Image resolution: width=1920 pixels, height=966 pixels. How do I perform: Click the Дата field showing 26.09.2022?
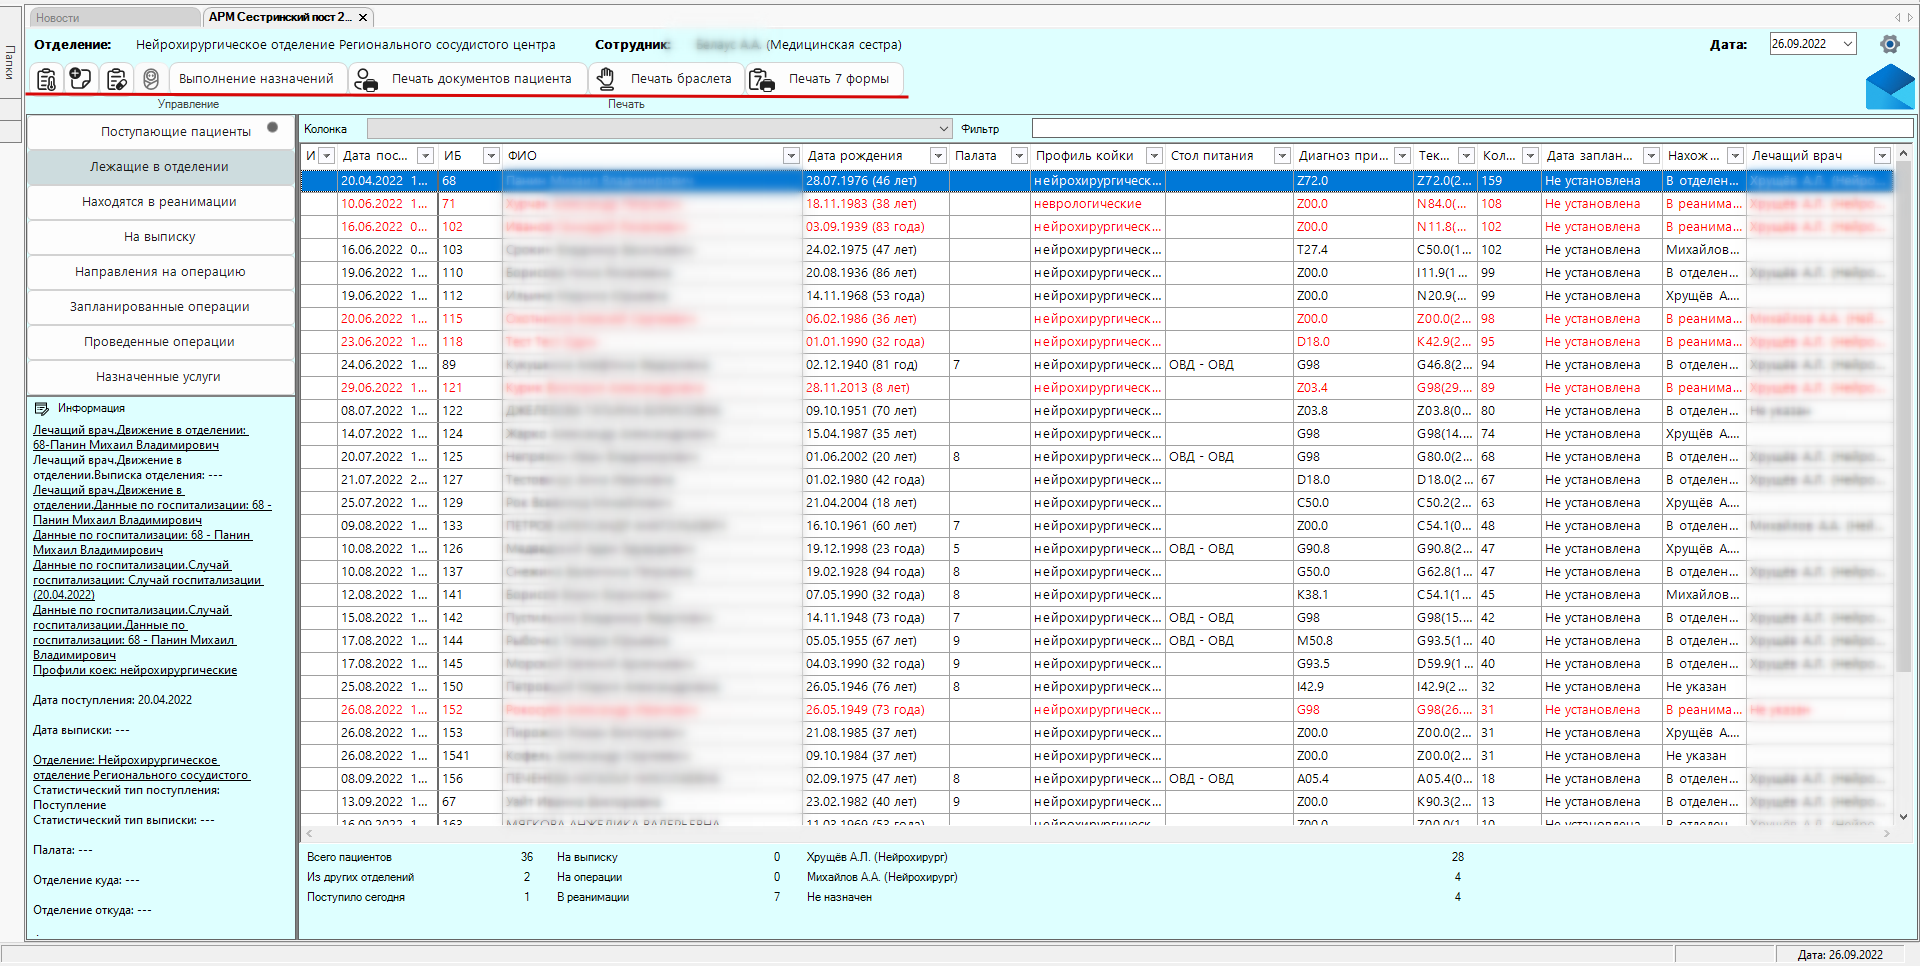coord(1804,44)
